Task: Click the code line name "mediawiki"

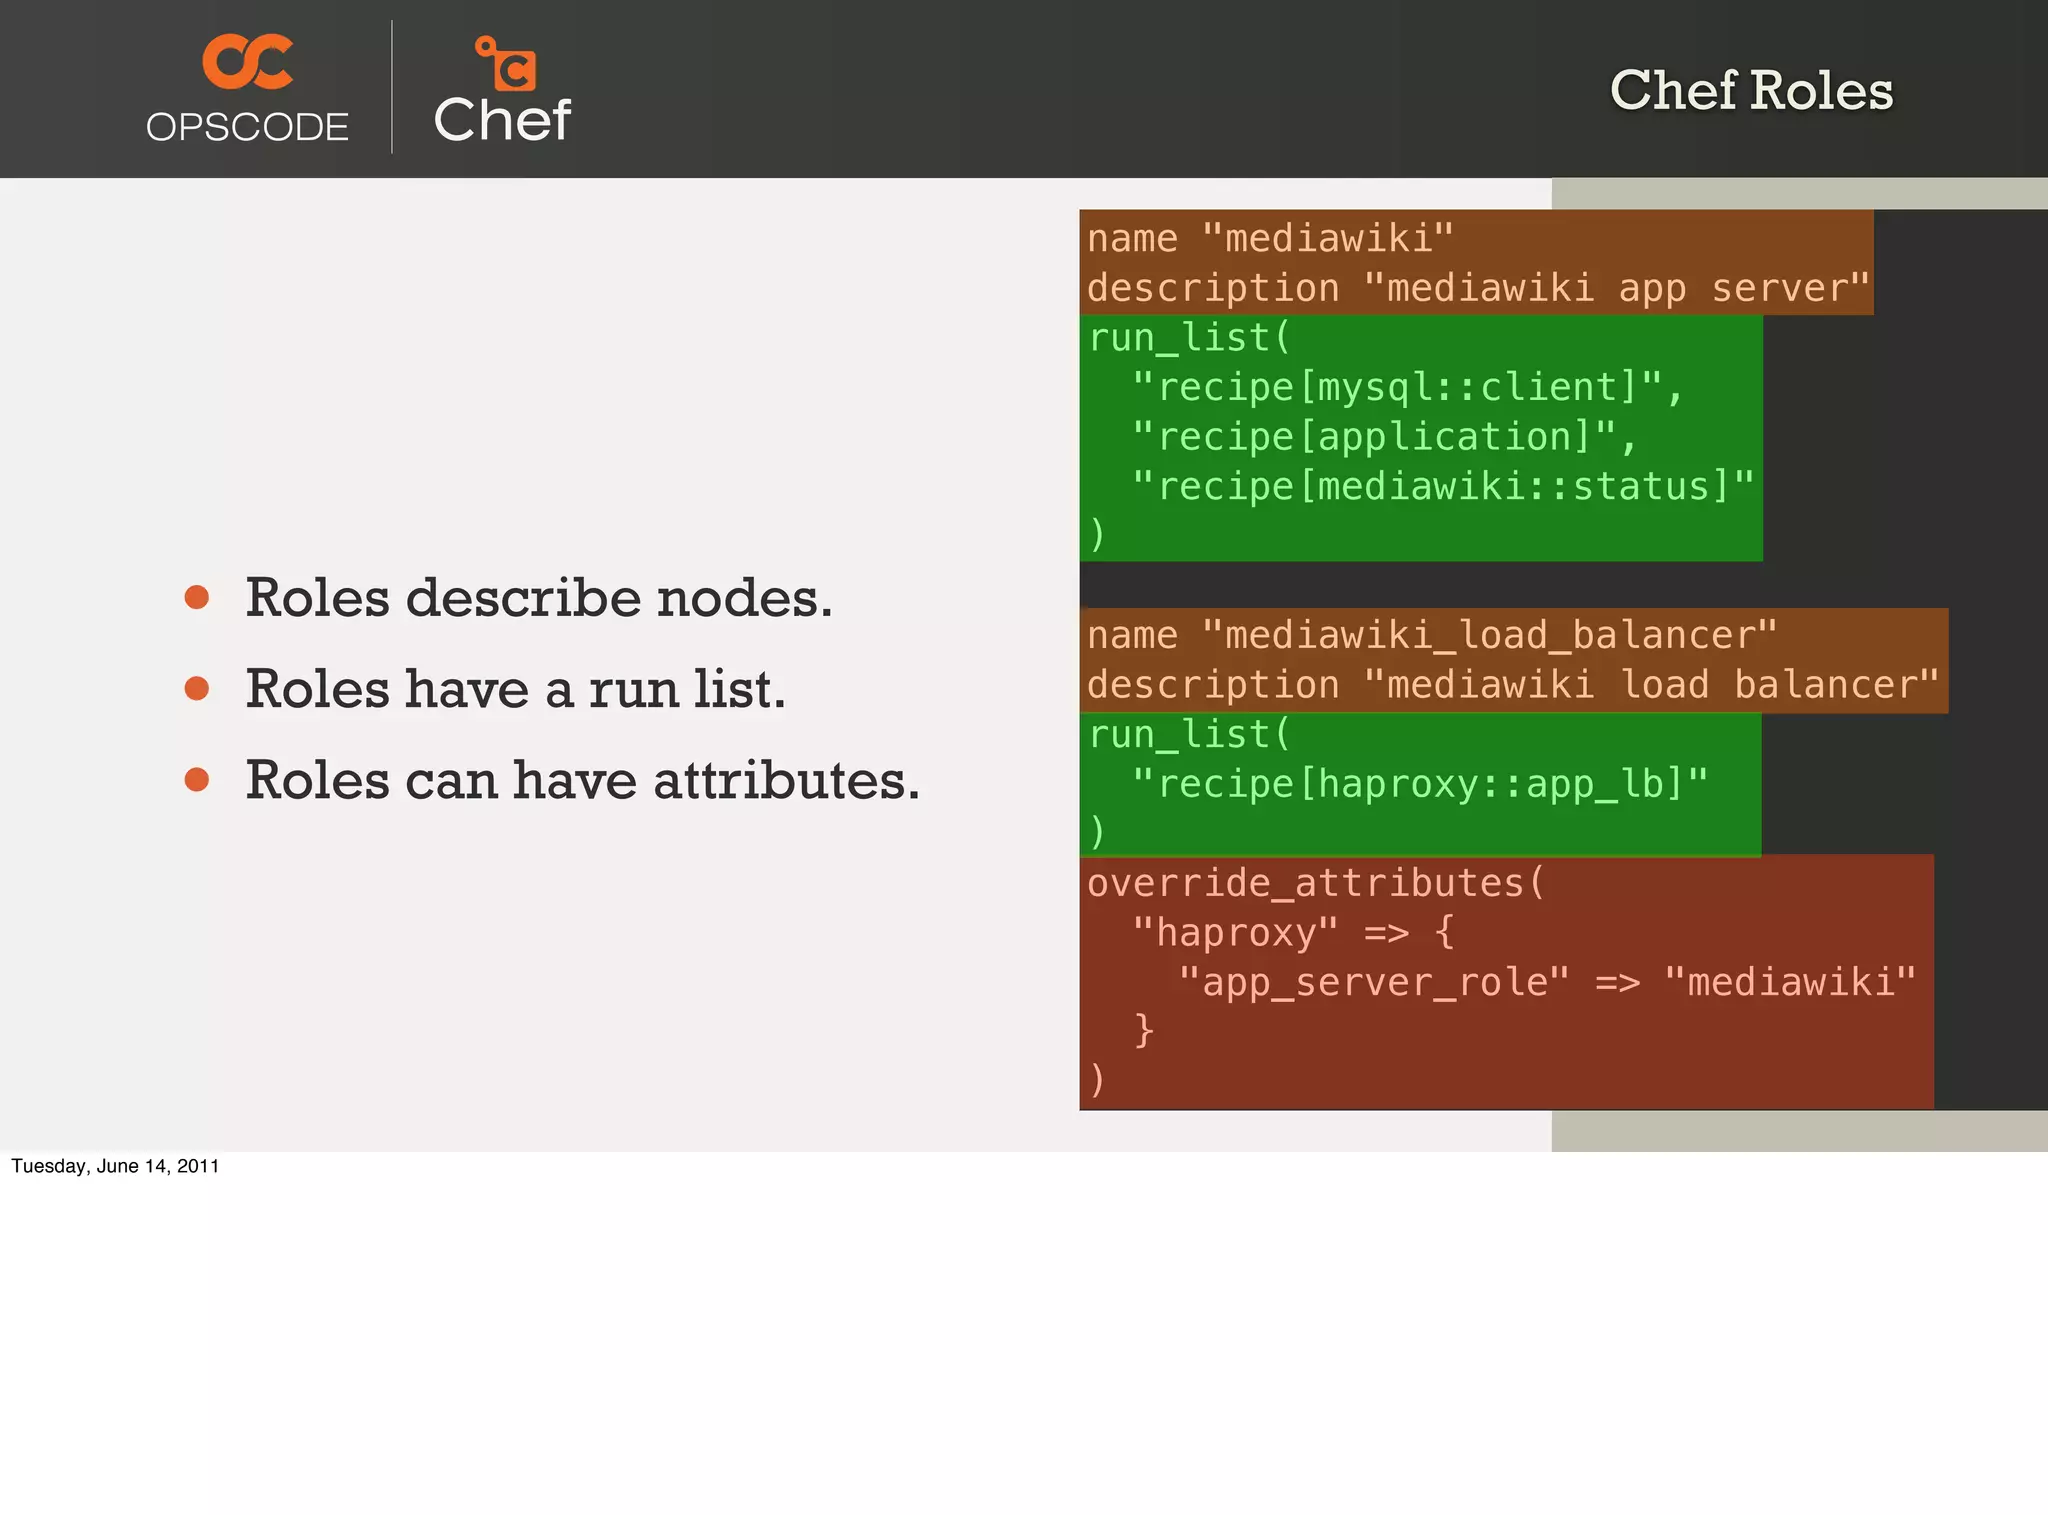Action: [x=1270, y=239]
